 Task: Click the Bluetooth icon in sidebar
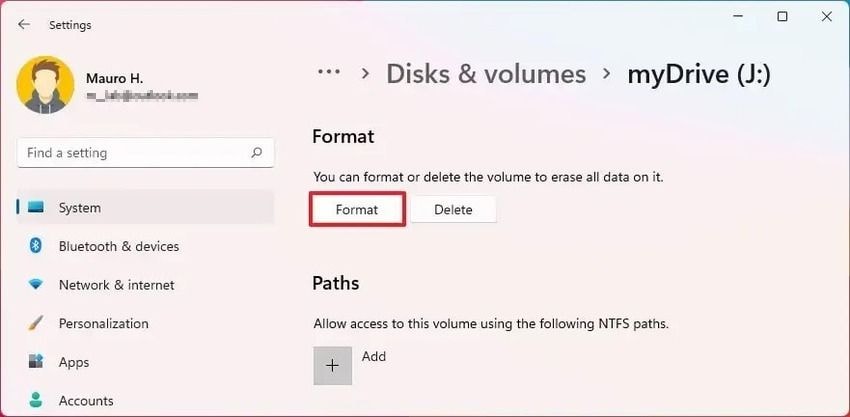[x=36, y=246]
